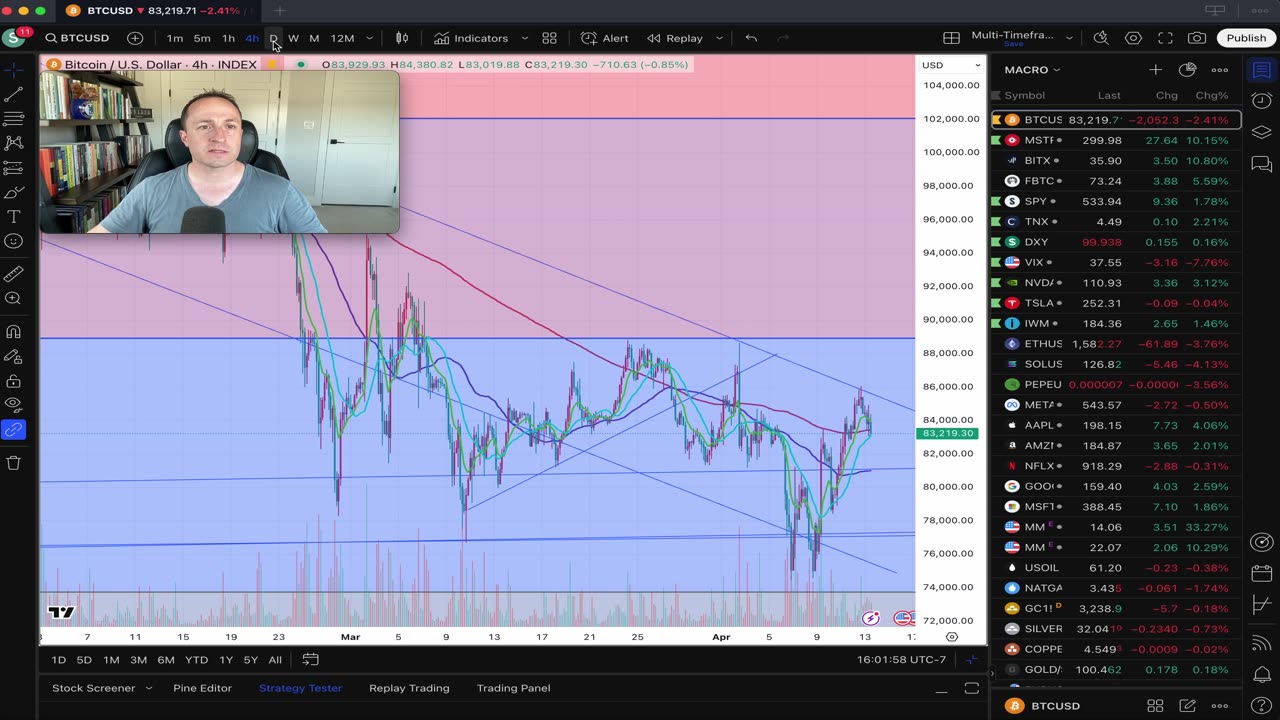Image resolution: width=1280 pixels, height=720 pixels.
Task: Open the USD currency dropdown
Action: click(x=950, y=65)
